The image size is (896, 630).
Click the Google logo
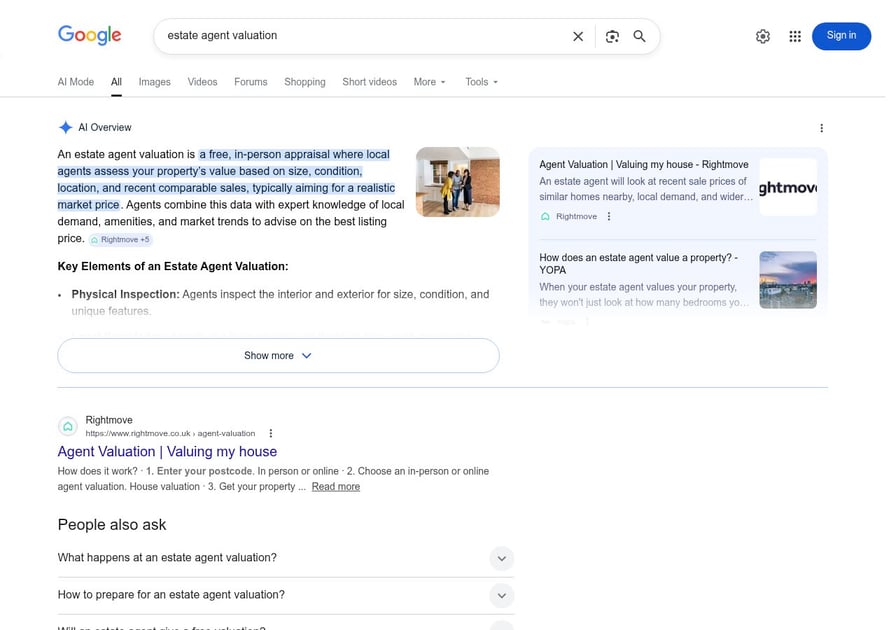pyautogui.click(x=90, y=35)
